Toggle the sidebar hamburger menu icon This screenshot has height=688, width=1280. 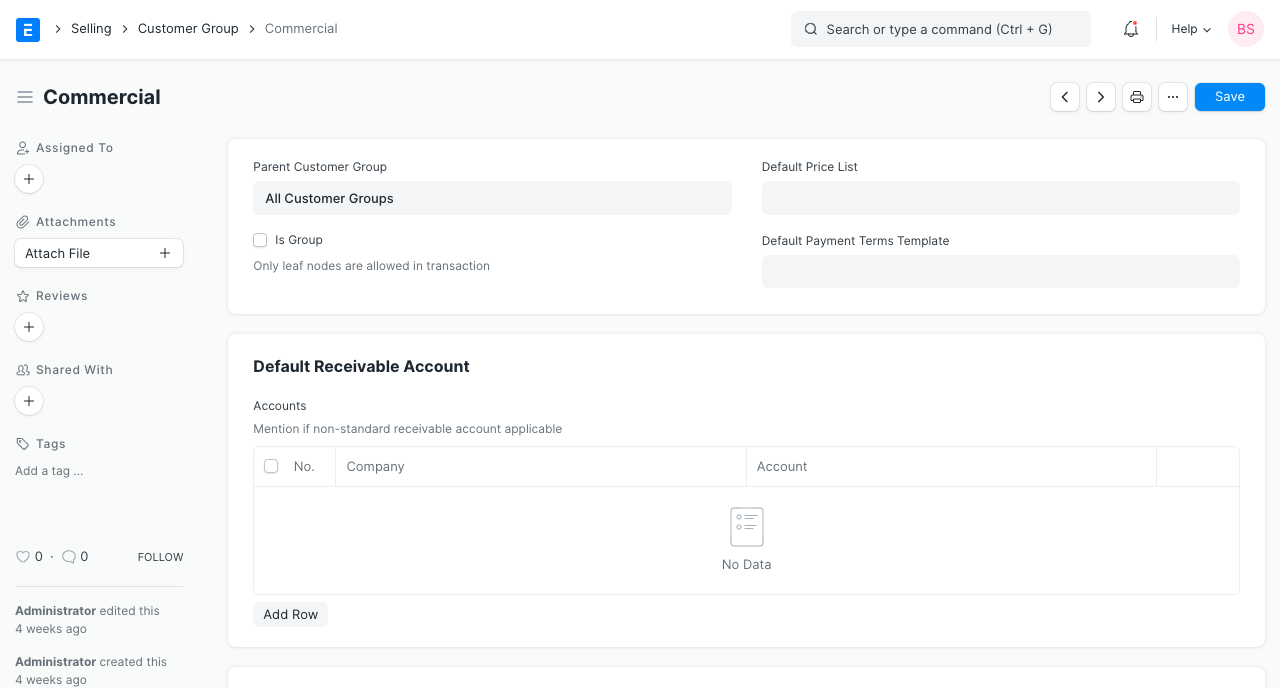25,97
